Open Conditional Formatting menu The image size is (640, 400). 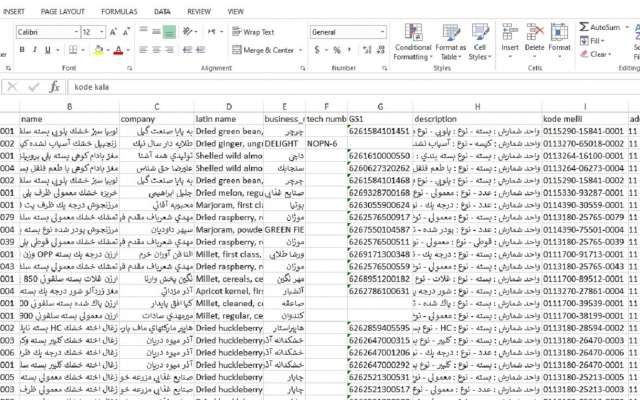coord(413,42)
